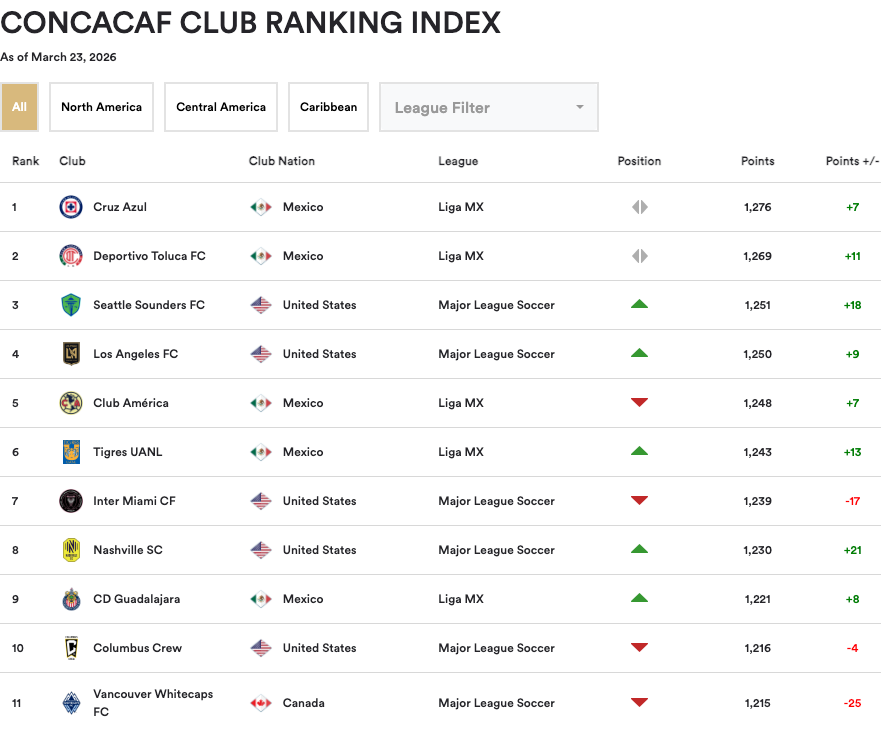This screenshot has height=733, width=881.
Task: Click the Nashville SC logo
Action: tap(70, 550)
